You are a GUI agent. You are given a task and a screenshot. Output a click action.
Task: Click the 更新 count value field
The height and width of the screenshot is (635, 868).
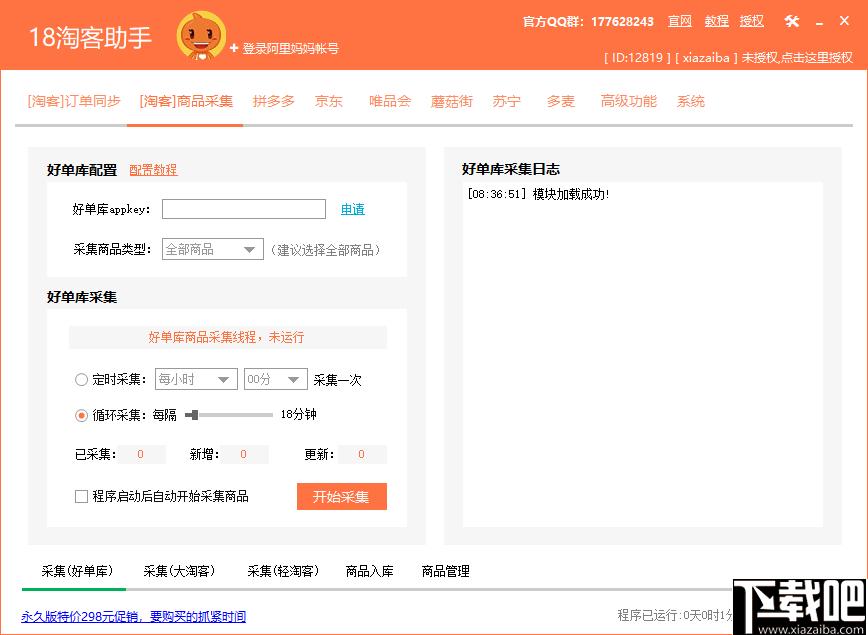click(361, 455)
